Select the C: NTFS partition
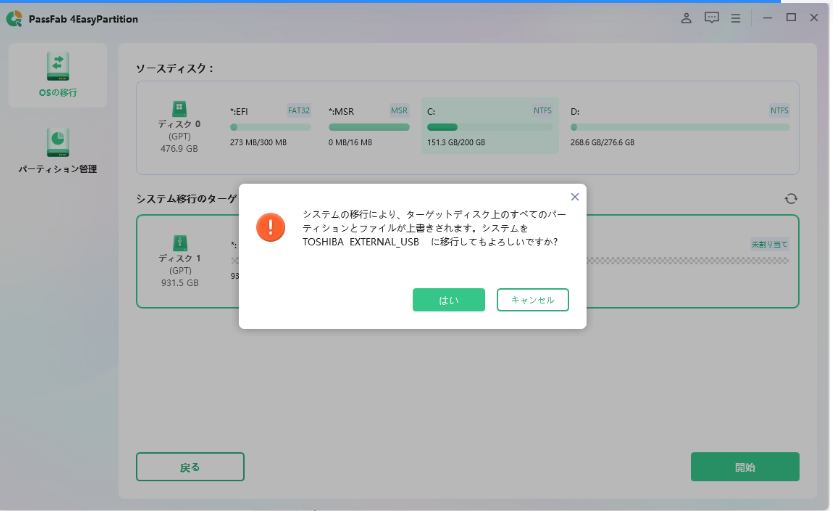Viewport: 833px width, 513px height. pyautogui.click(x=489, y=126)
